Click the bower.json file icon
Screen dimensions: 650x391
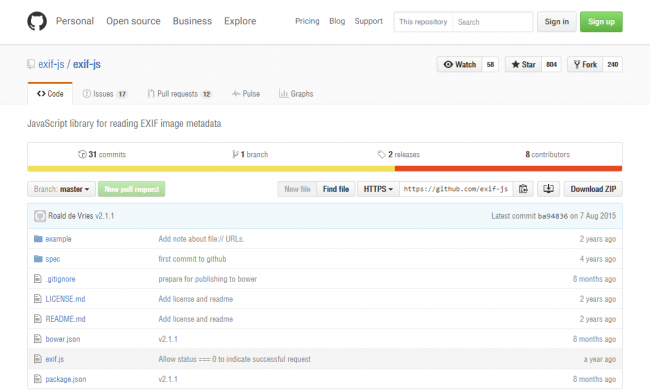coord(38,339)
